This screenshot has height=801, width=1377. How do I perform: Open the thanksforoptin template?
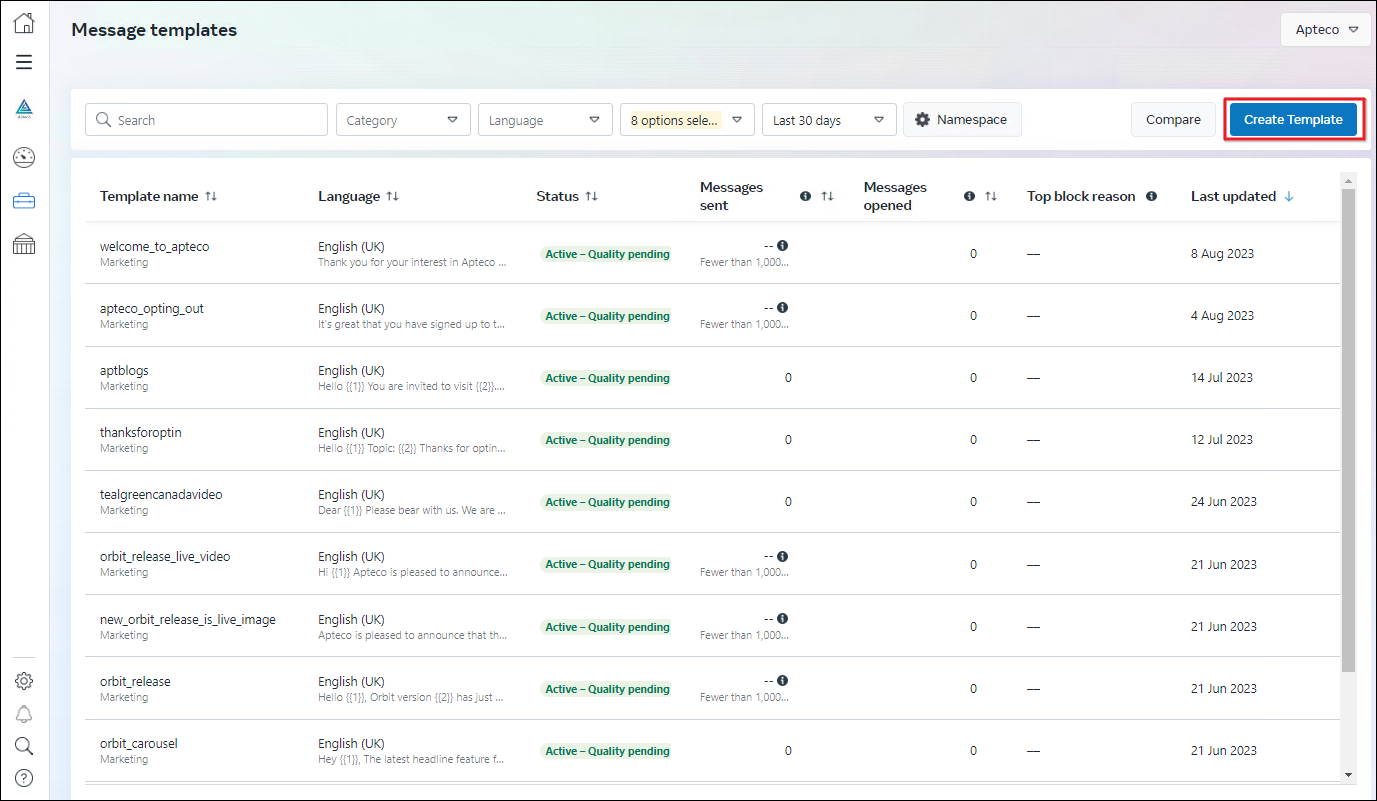click(x=141, y=433)
